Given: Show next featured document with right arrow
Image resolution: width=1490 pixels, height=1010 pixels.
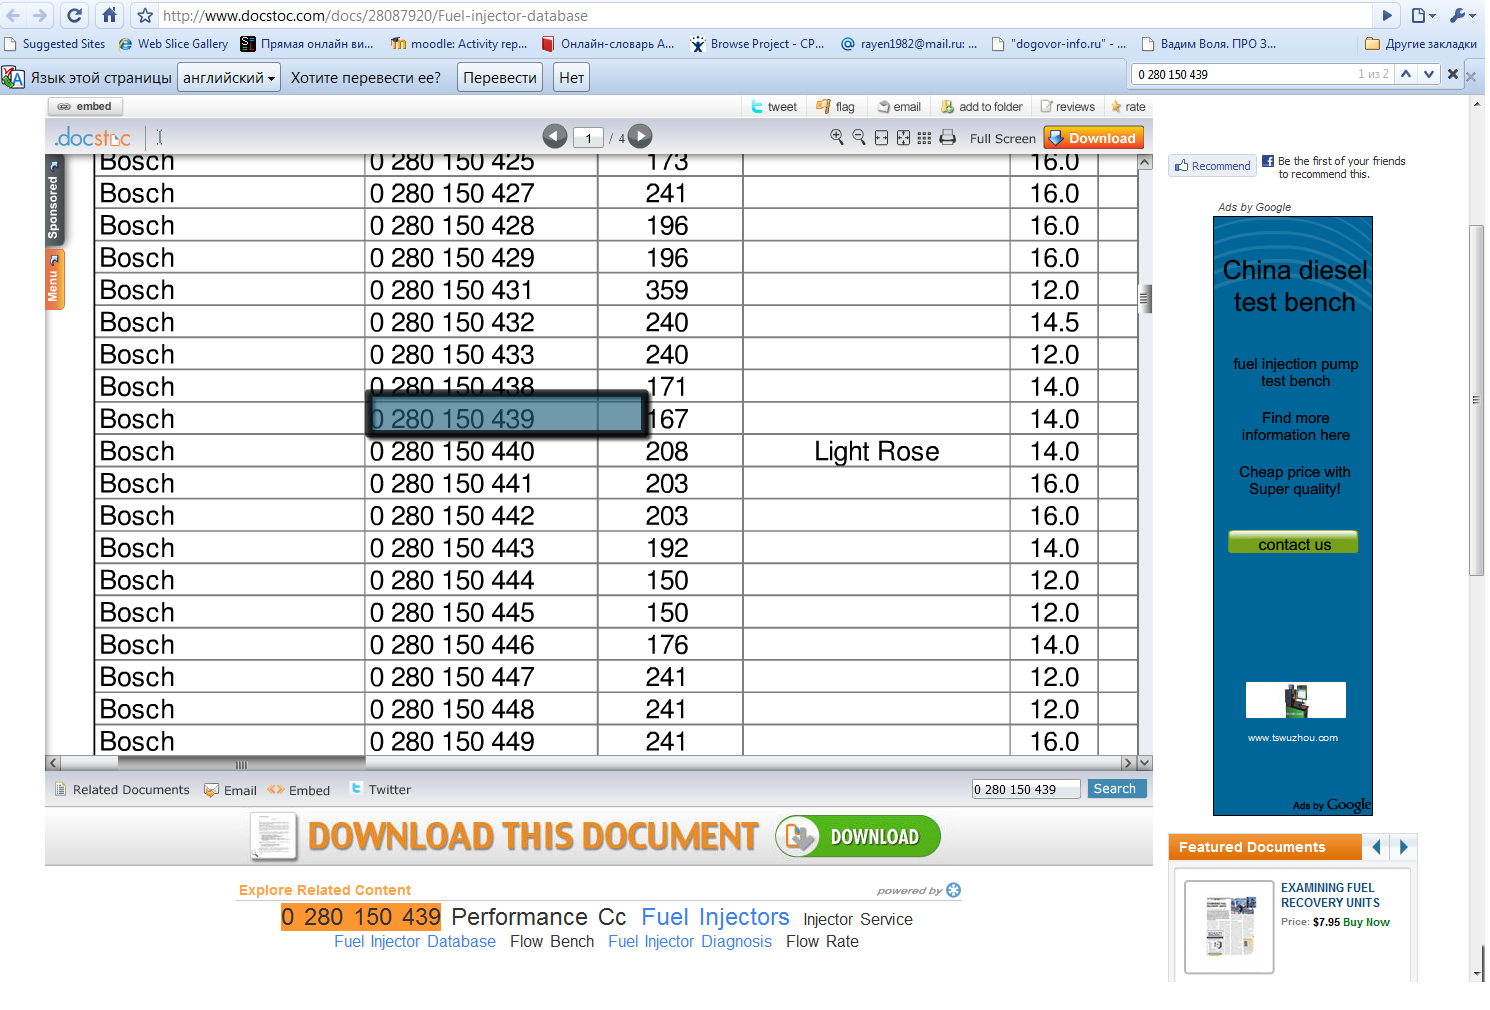Looking at the screenshot, I should [1404, 847].
